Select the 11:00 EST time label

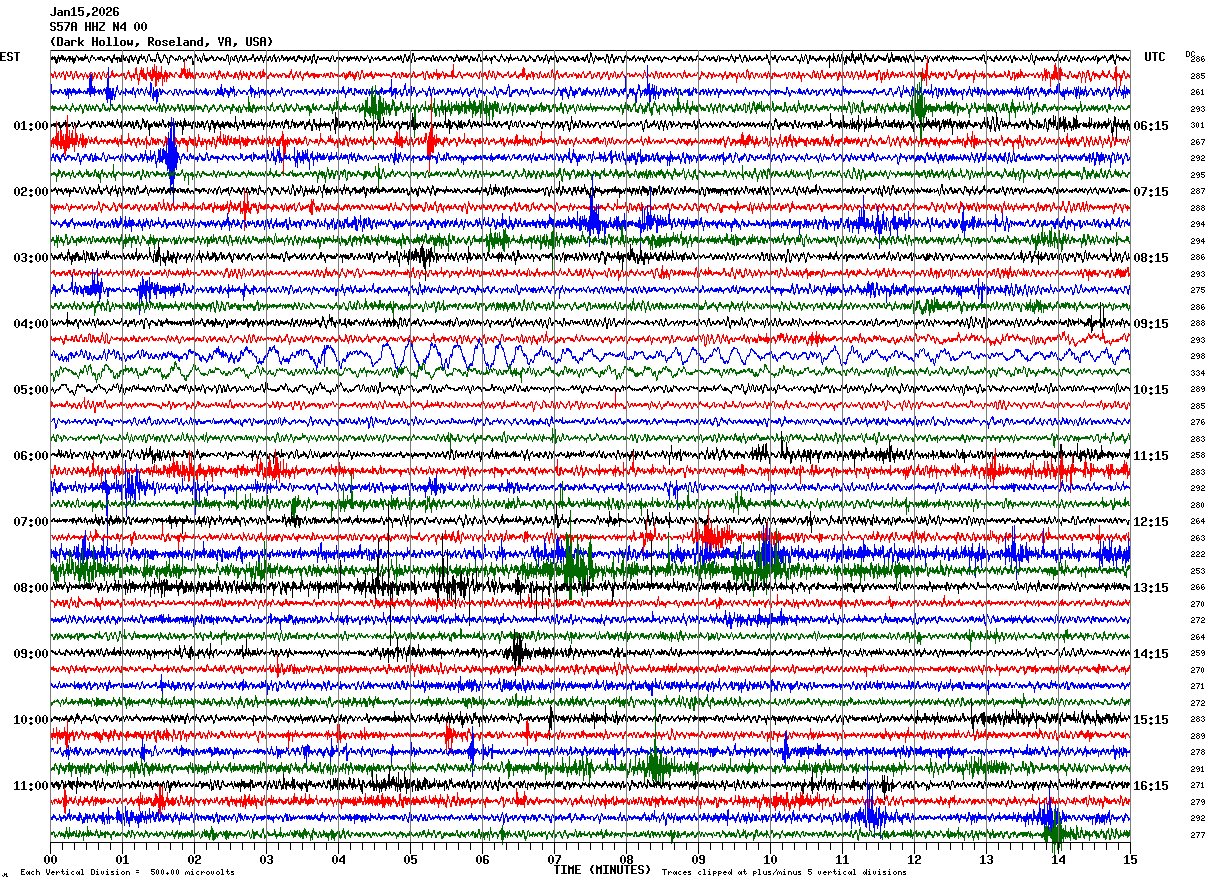[30, 786]
